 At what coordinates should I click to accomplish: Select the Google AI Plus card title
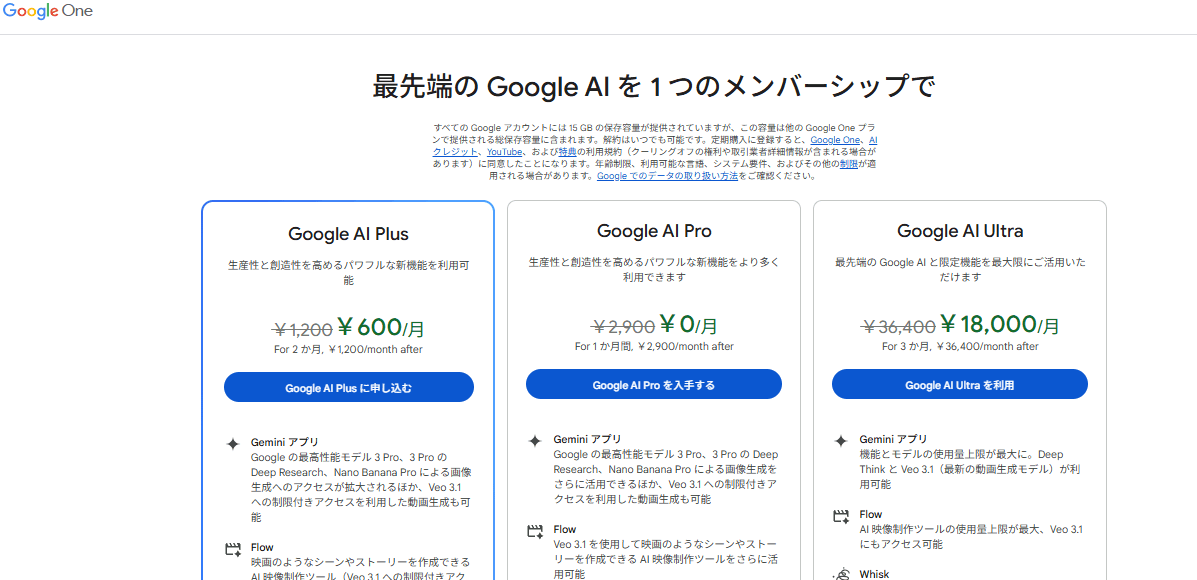(348, 235)
